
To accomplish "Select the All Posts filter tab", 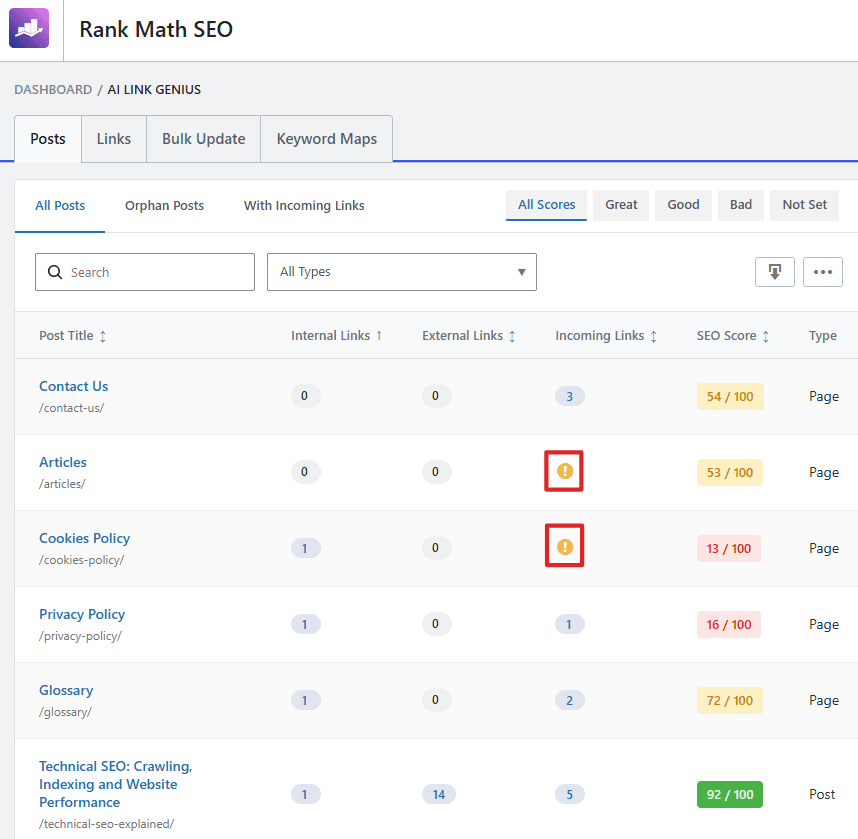I will click(60, 206).
